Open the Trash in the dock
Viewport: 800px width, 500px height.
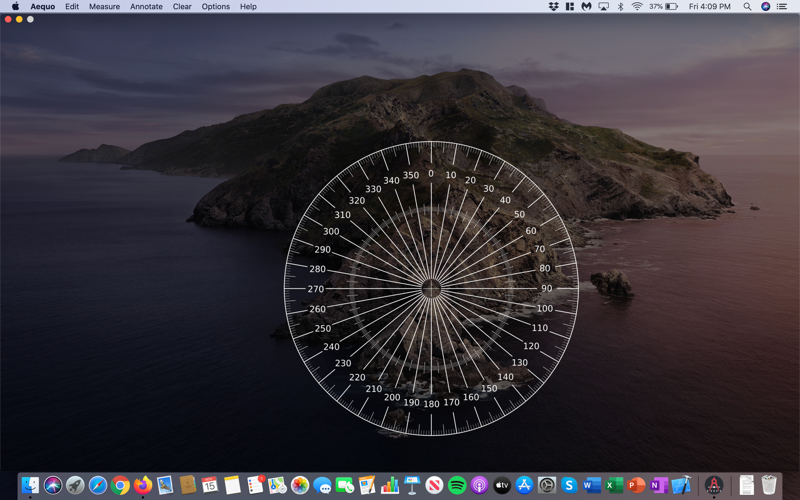(x=769, y=486)
